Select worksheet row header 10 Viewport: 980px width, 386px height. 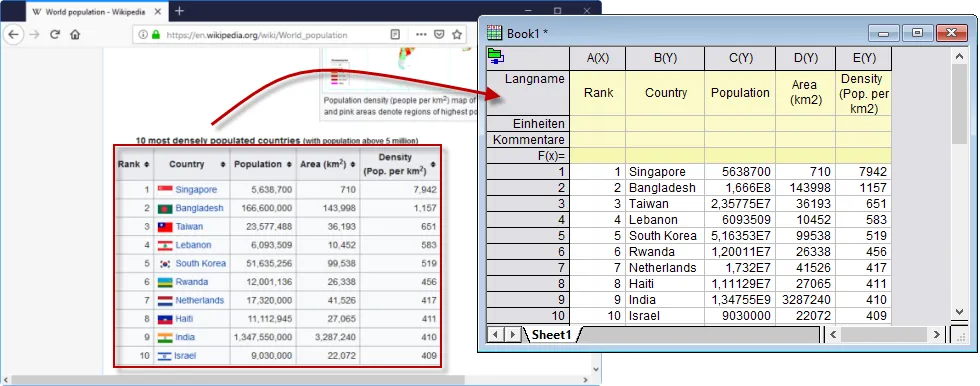click(x=528, y=316)
